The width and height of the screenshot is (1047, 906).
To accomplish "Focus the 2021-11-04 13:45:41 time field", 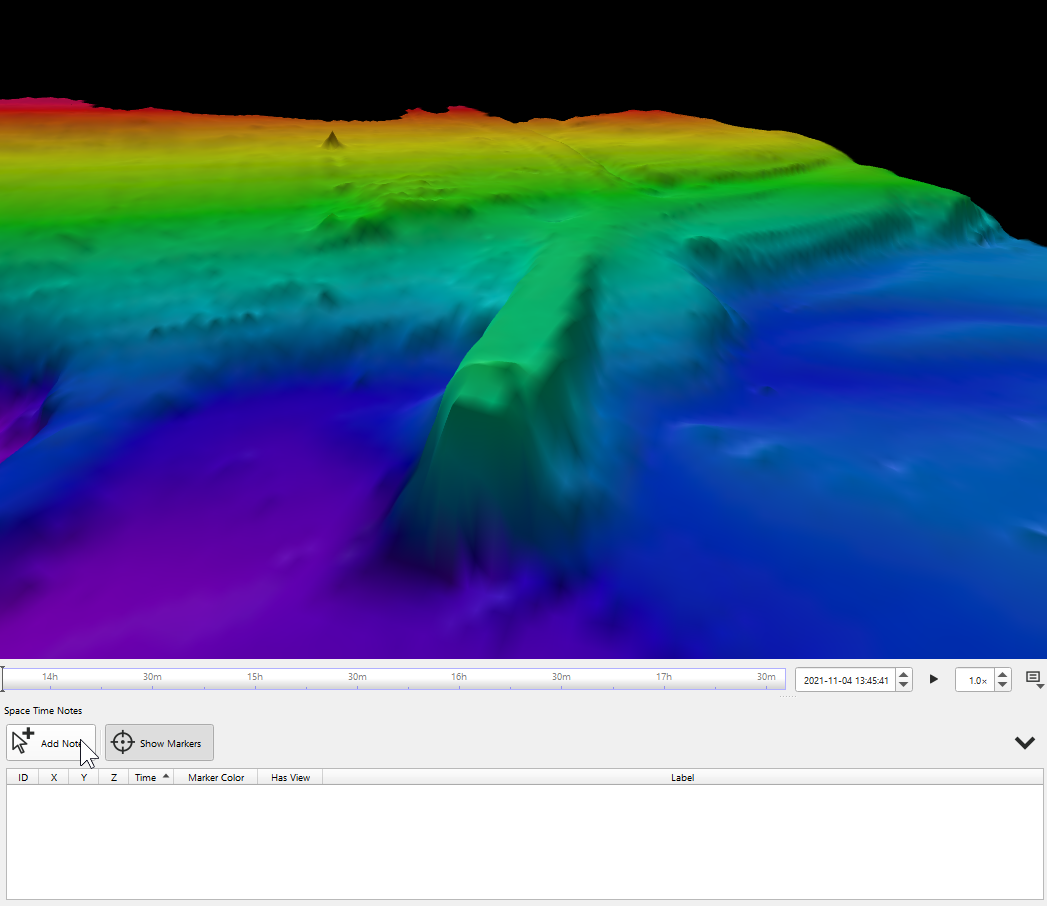I will 846,680.
